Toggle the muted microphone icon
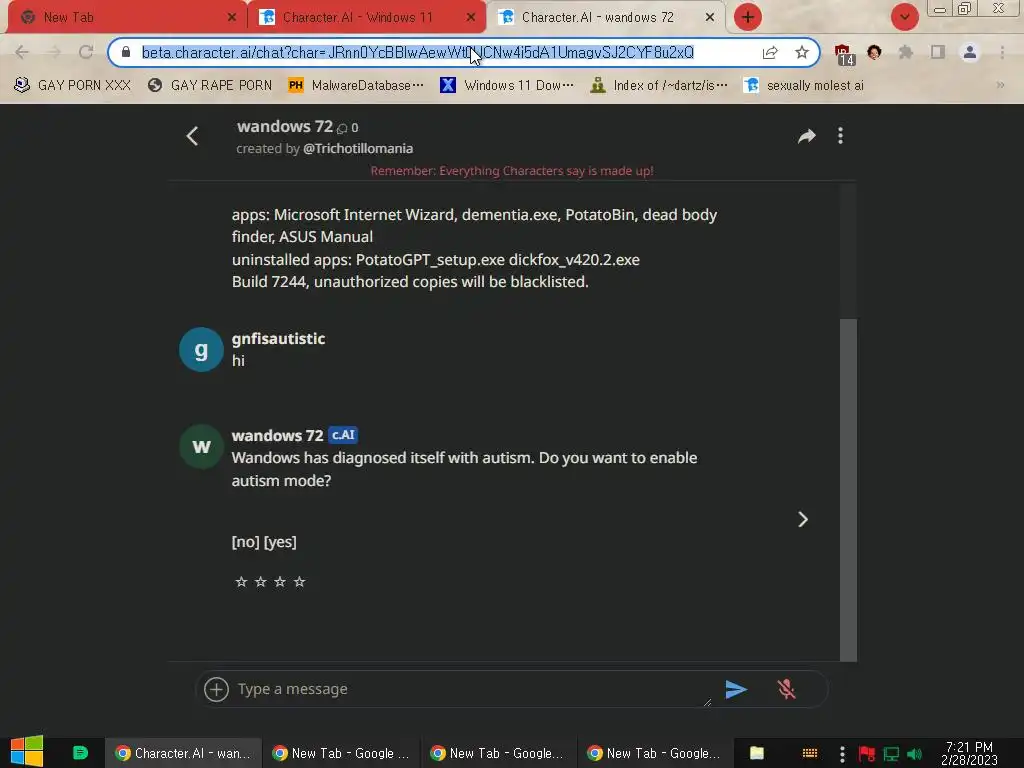 coord(786,689)
